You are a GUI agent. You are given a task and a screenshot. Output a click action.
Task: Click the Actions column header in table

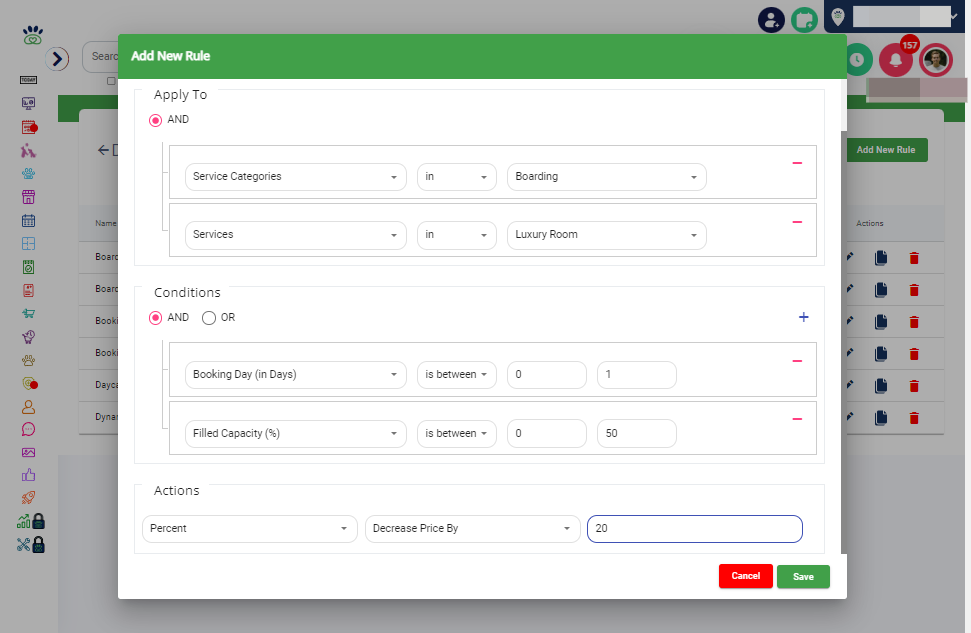869,223
